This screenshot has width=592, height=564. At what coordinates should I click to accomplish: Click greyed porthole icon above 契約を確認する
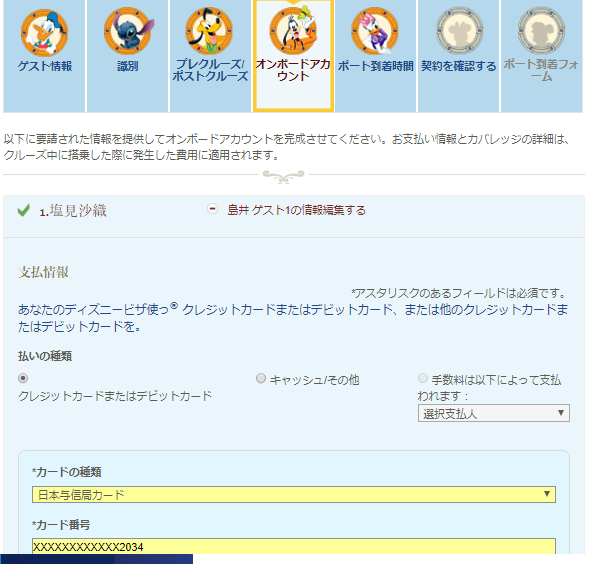[459, 31]
